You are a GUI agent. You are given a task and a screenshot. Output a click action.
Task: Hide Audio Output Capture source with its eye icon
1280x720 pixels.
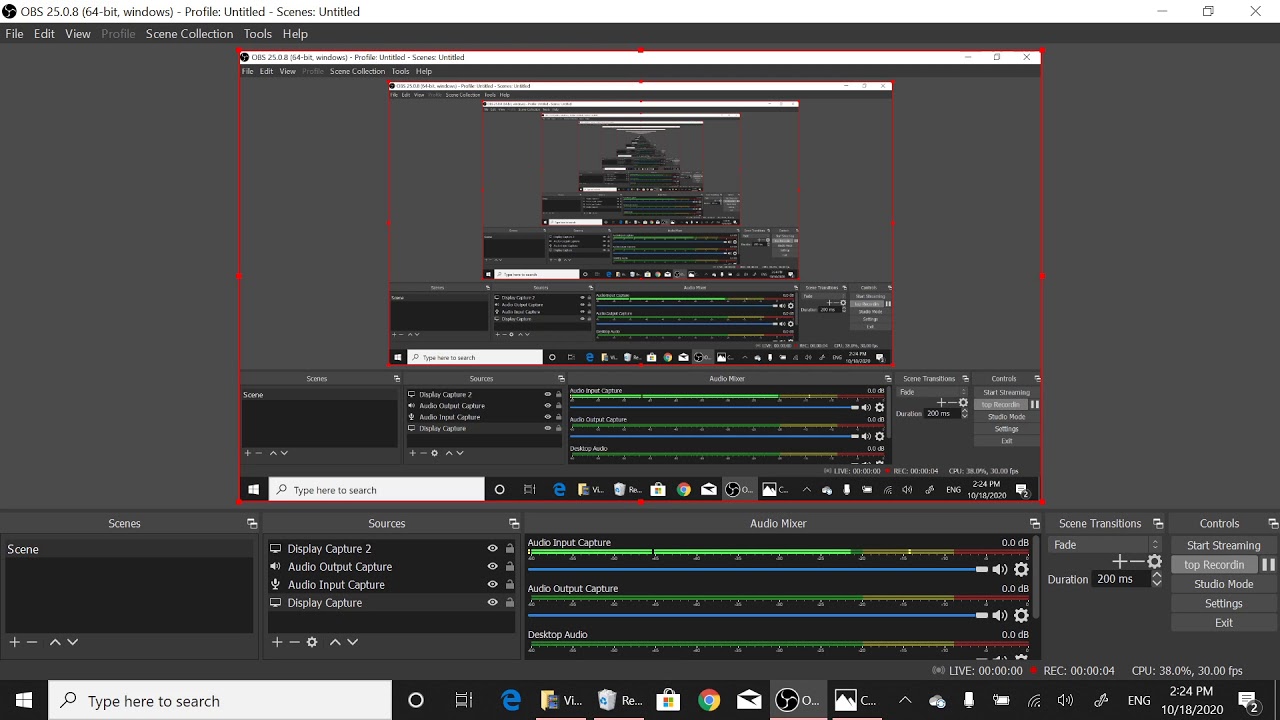[492, 567]
